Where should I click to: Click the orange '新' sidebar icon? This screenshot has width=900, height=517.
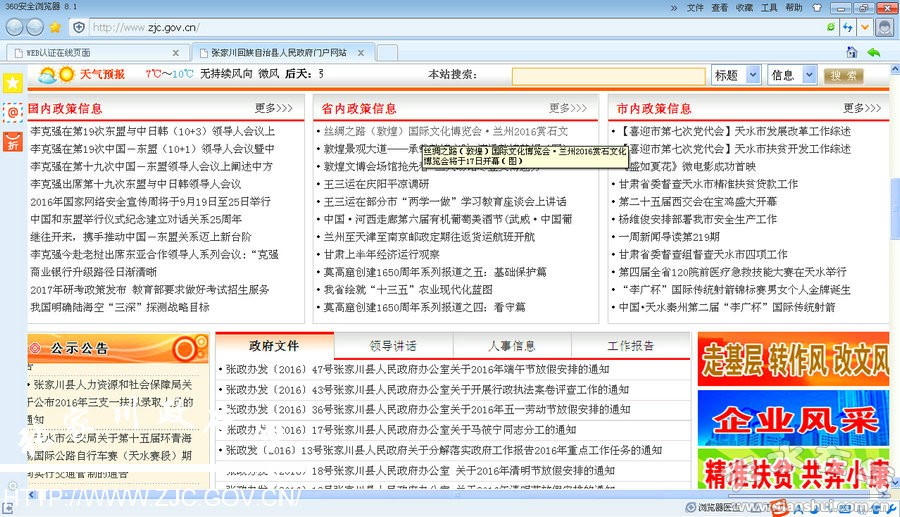click(12, 143)
